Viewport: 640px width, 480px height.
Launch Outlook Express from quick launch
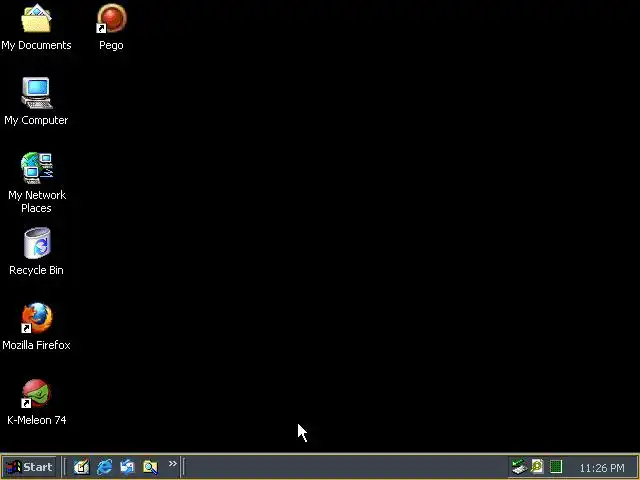coord(127,467)
